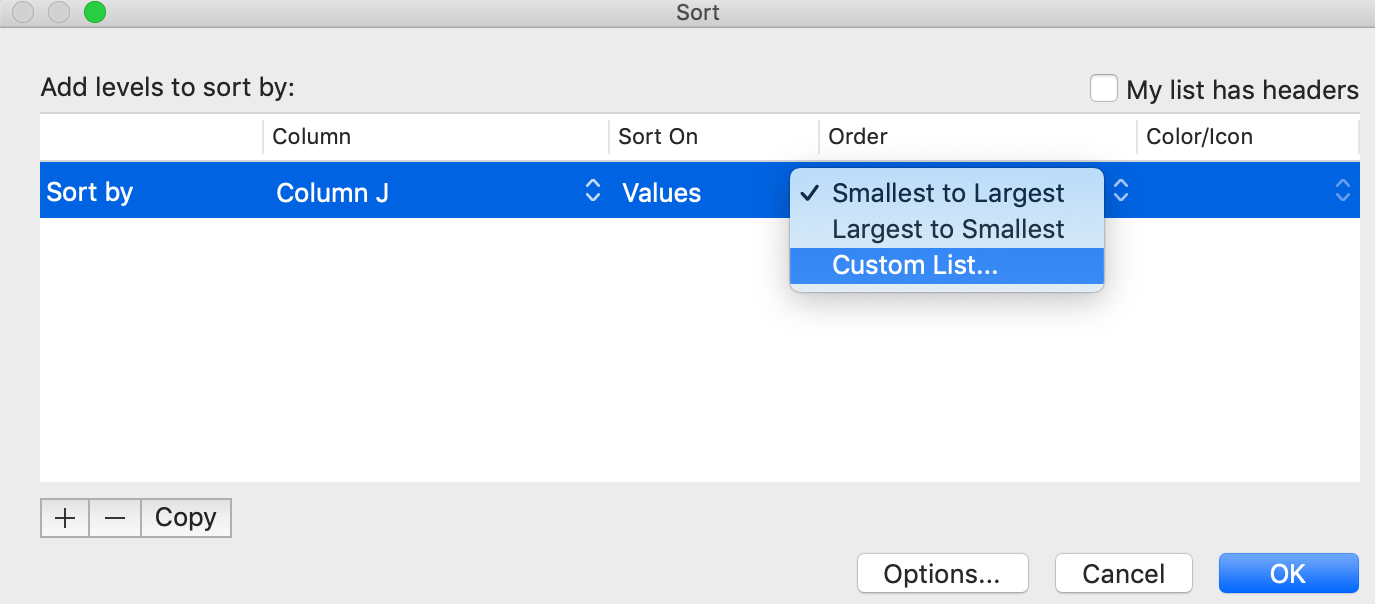
Task: Enable the My list has headers checkbox
Action: (x=1104, y=89)
